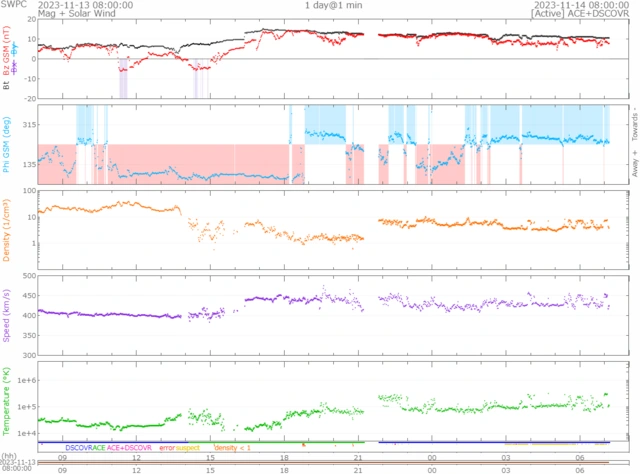The width and height of the screenshot is (640, 474).
Task: Click the SWPC label
Action: 13,5
